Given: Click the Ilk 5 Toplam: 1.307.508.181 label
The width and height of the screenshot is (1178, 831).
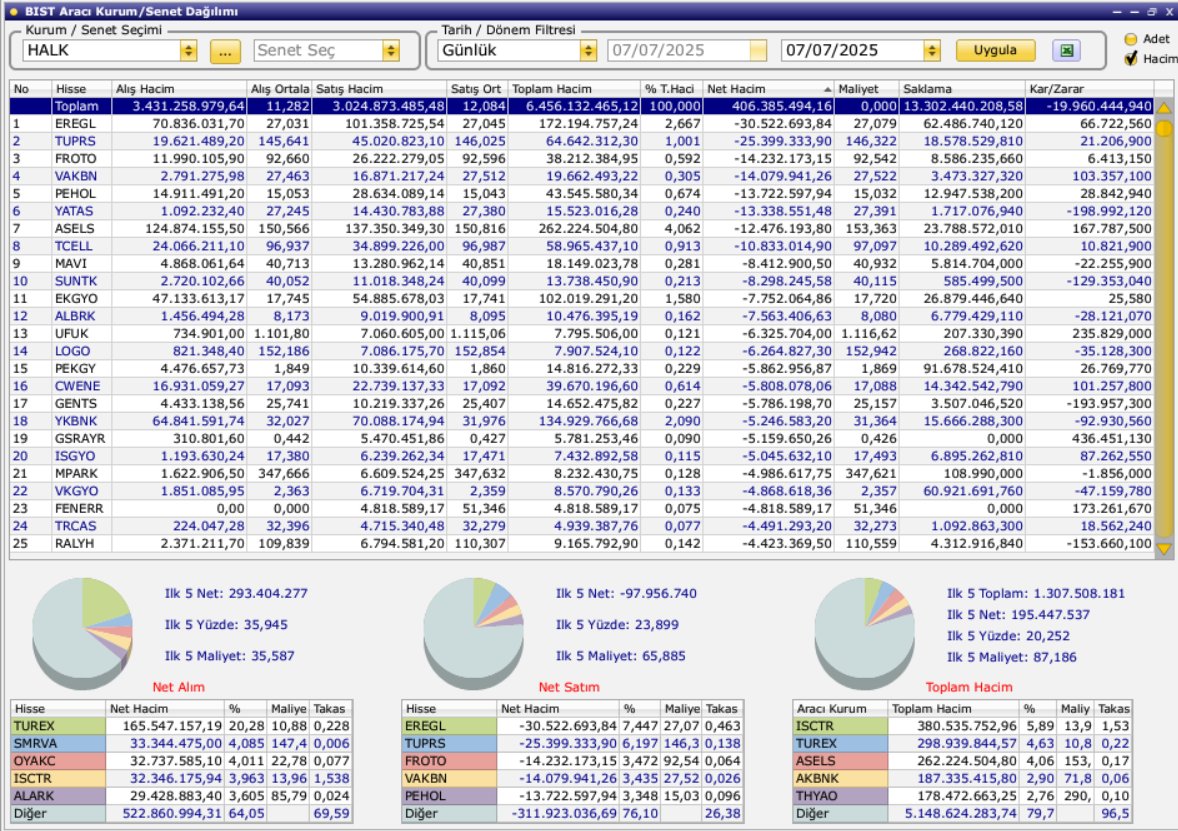Looking at the screenshot, I should click(x=1036, y=594).
